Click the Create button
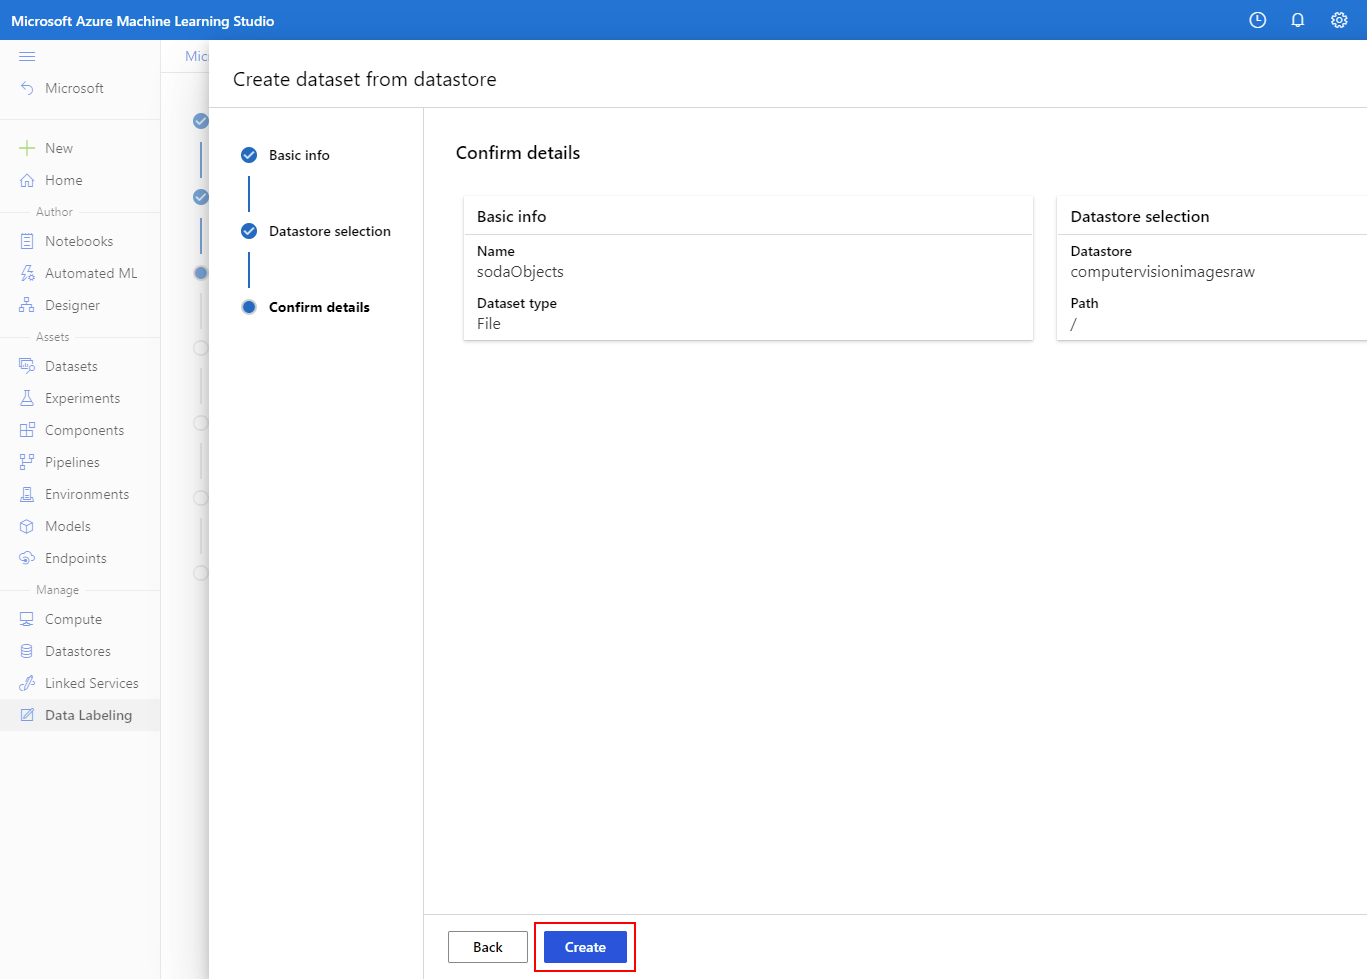Screen dimensions: 1367x979 [585, 947]
